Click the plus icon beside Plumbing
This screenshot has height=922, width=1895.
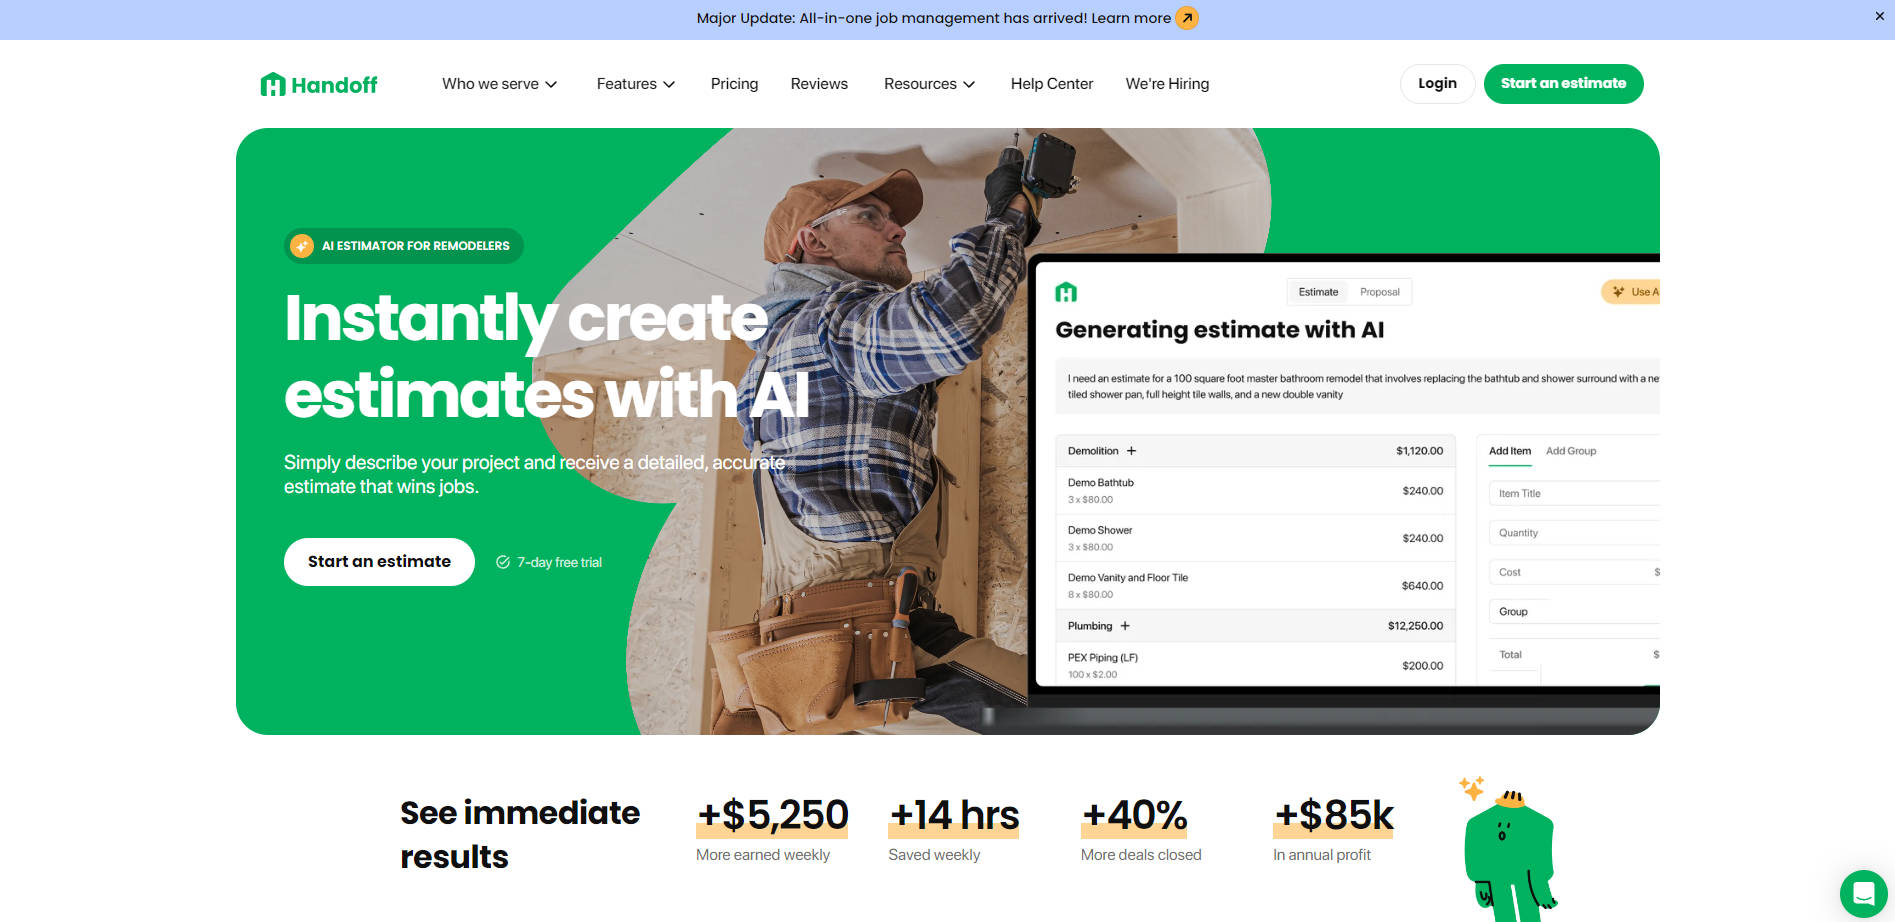click(1125, 626)
